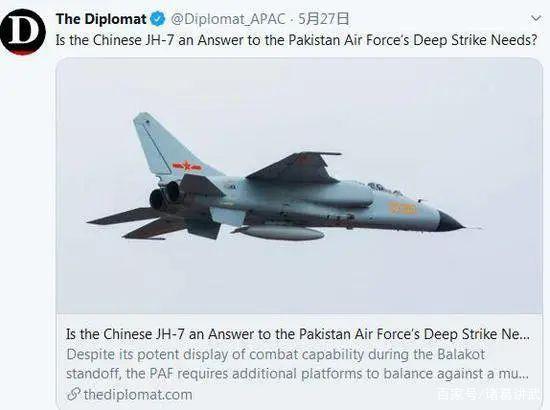The image size is (550, 410).
Task: Click the card headline below the photo
Action: (298, 334)
